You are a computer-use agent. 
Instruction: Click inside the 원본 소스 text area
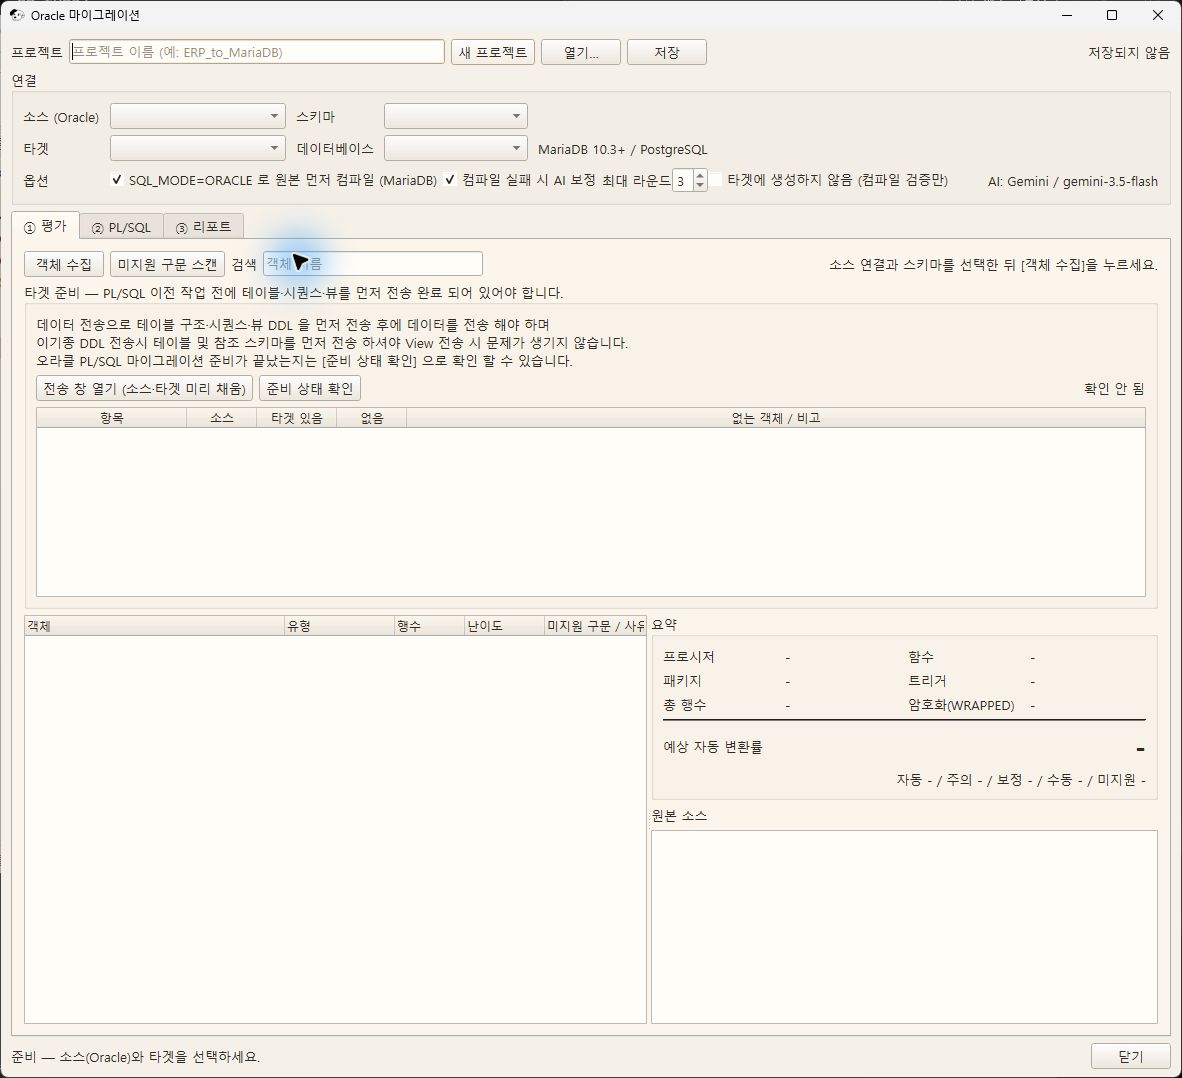pyautogui.click(x=904, y=926)
